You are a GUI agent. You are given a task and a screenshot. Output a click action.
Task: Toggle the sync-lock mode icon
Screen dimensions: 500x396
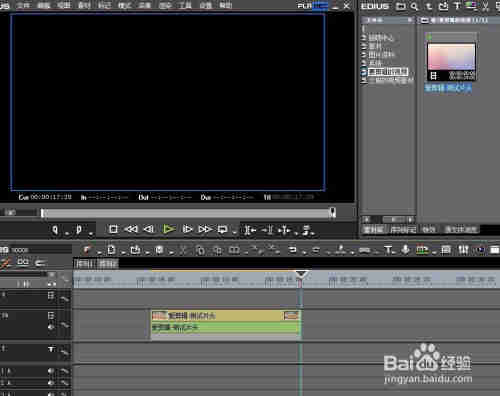coord(23,263)
